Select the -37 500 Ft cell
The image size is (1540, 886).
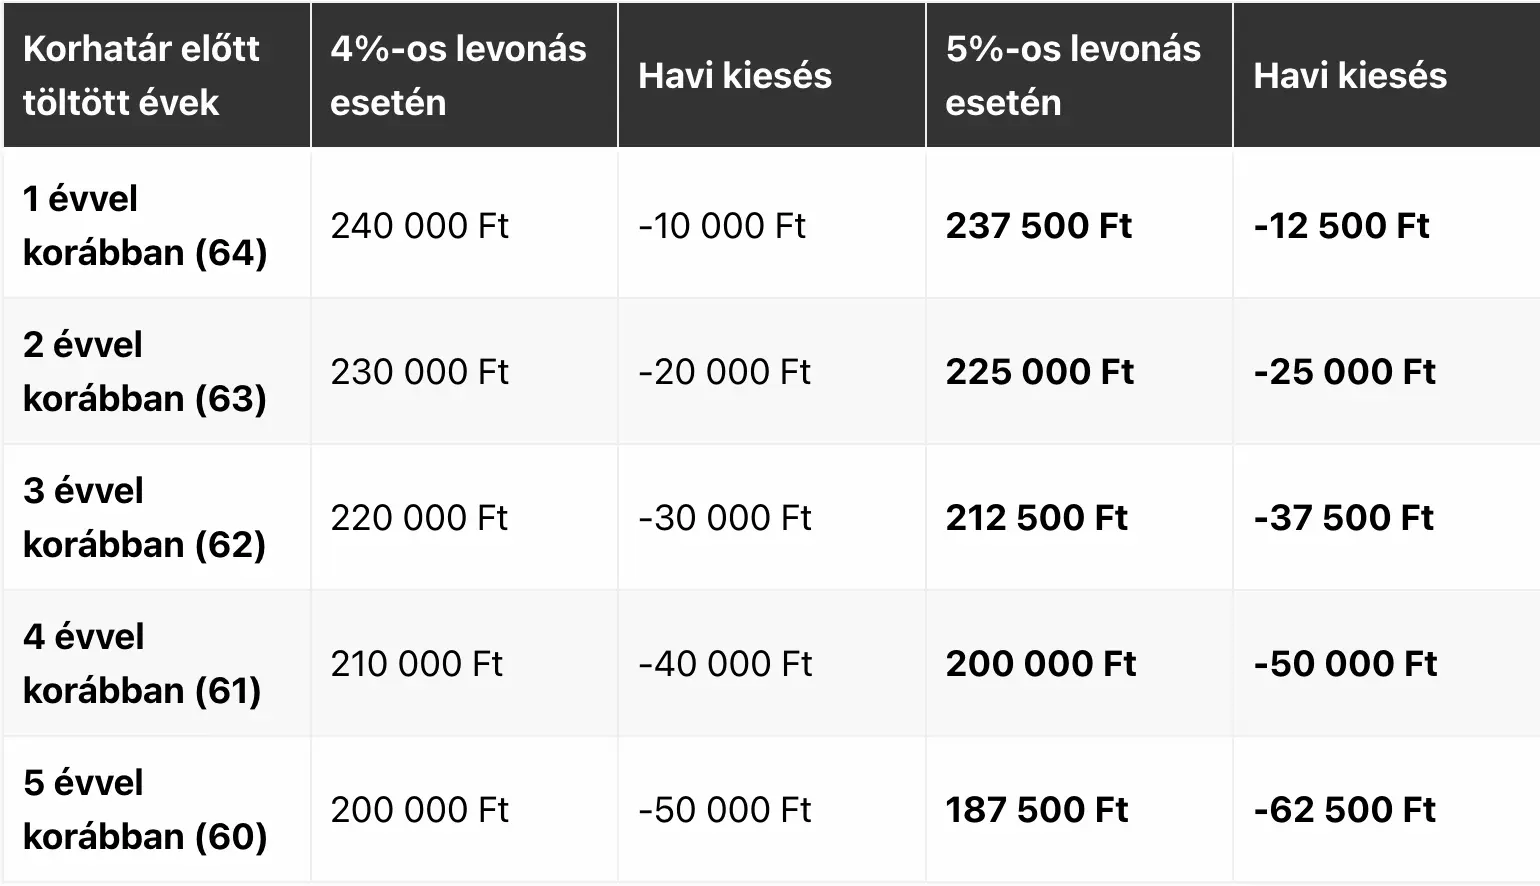pos(1344,518)
